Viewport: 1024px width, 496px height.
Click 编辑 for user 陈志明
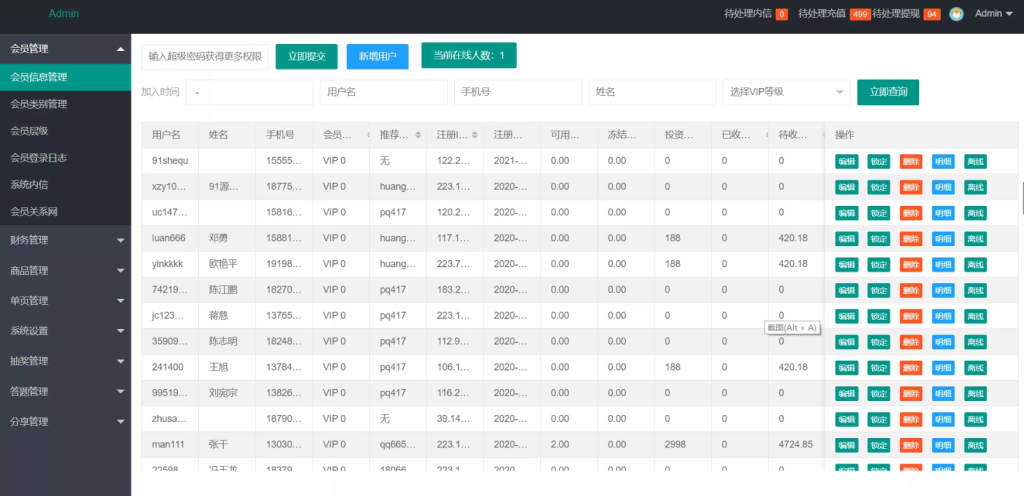846,342
